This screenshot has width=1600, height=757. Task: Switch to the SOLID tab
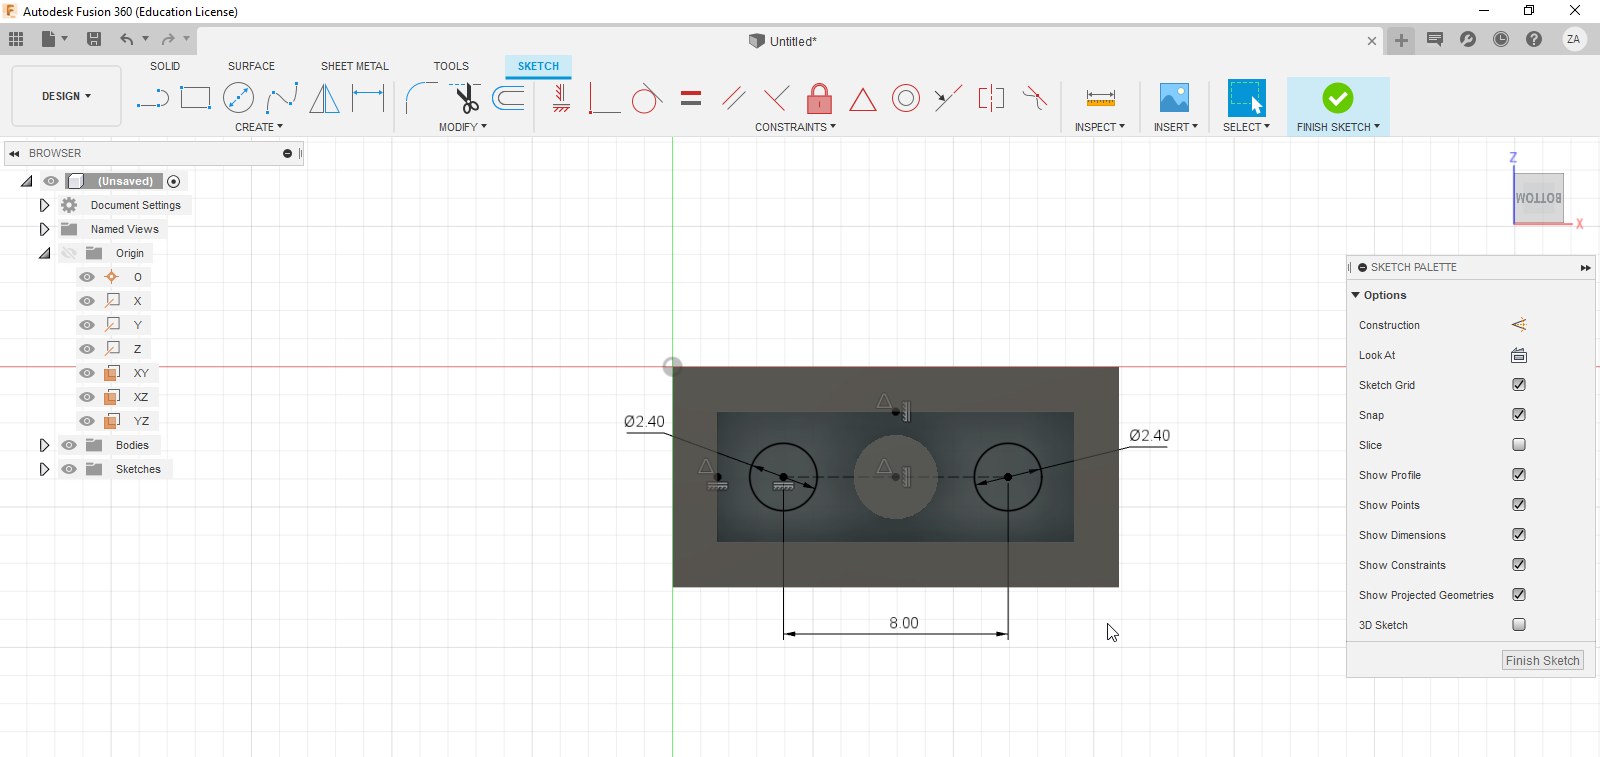165,66
